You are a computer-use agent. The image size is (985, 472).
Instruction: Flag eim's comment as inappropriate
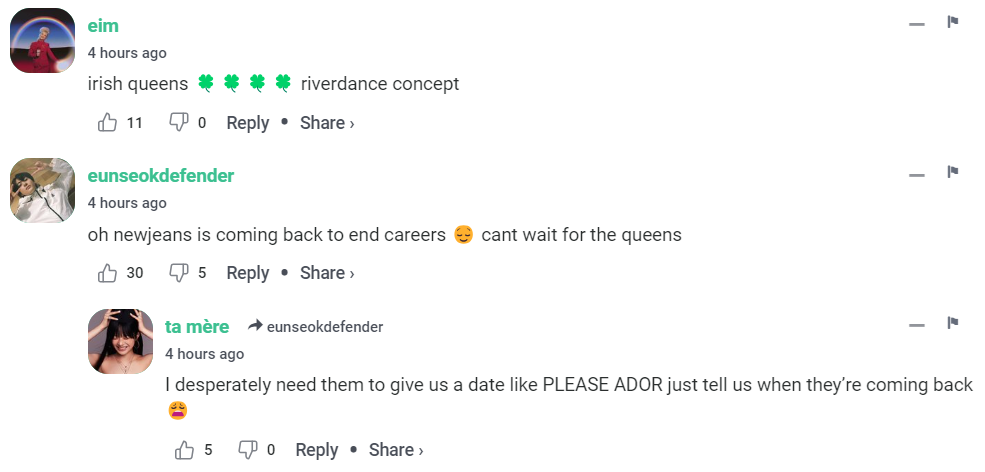(953, 22)
